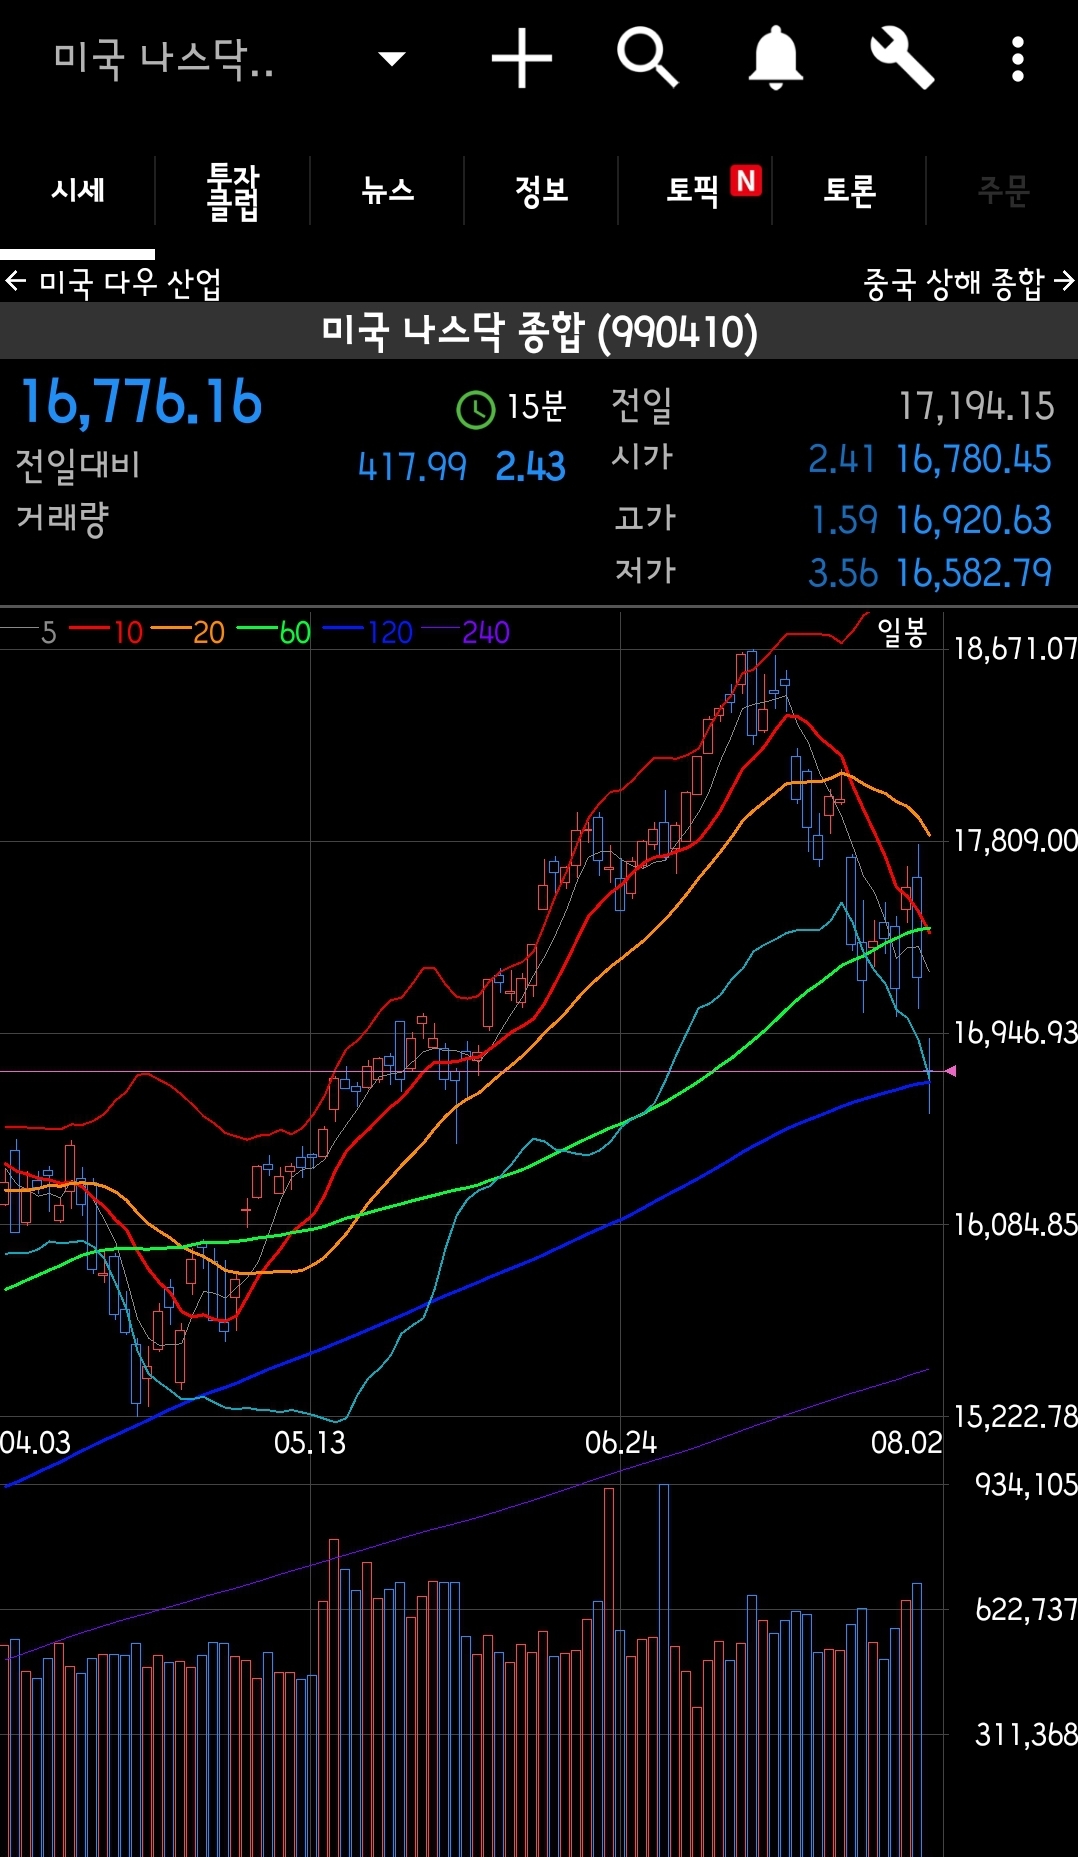Switch to the 투자클럽 tab
Viewport: 1078px width, 1857px height.
[232, 191]
